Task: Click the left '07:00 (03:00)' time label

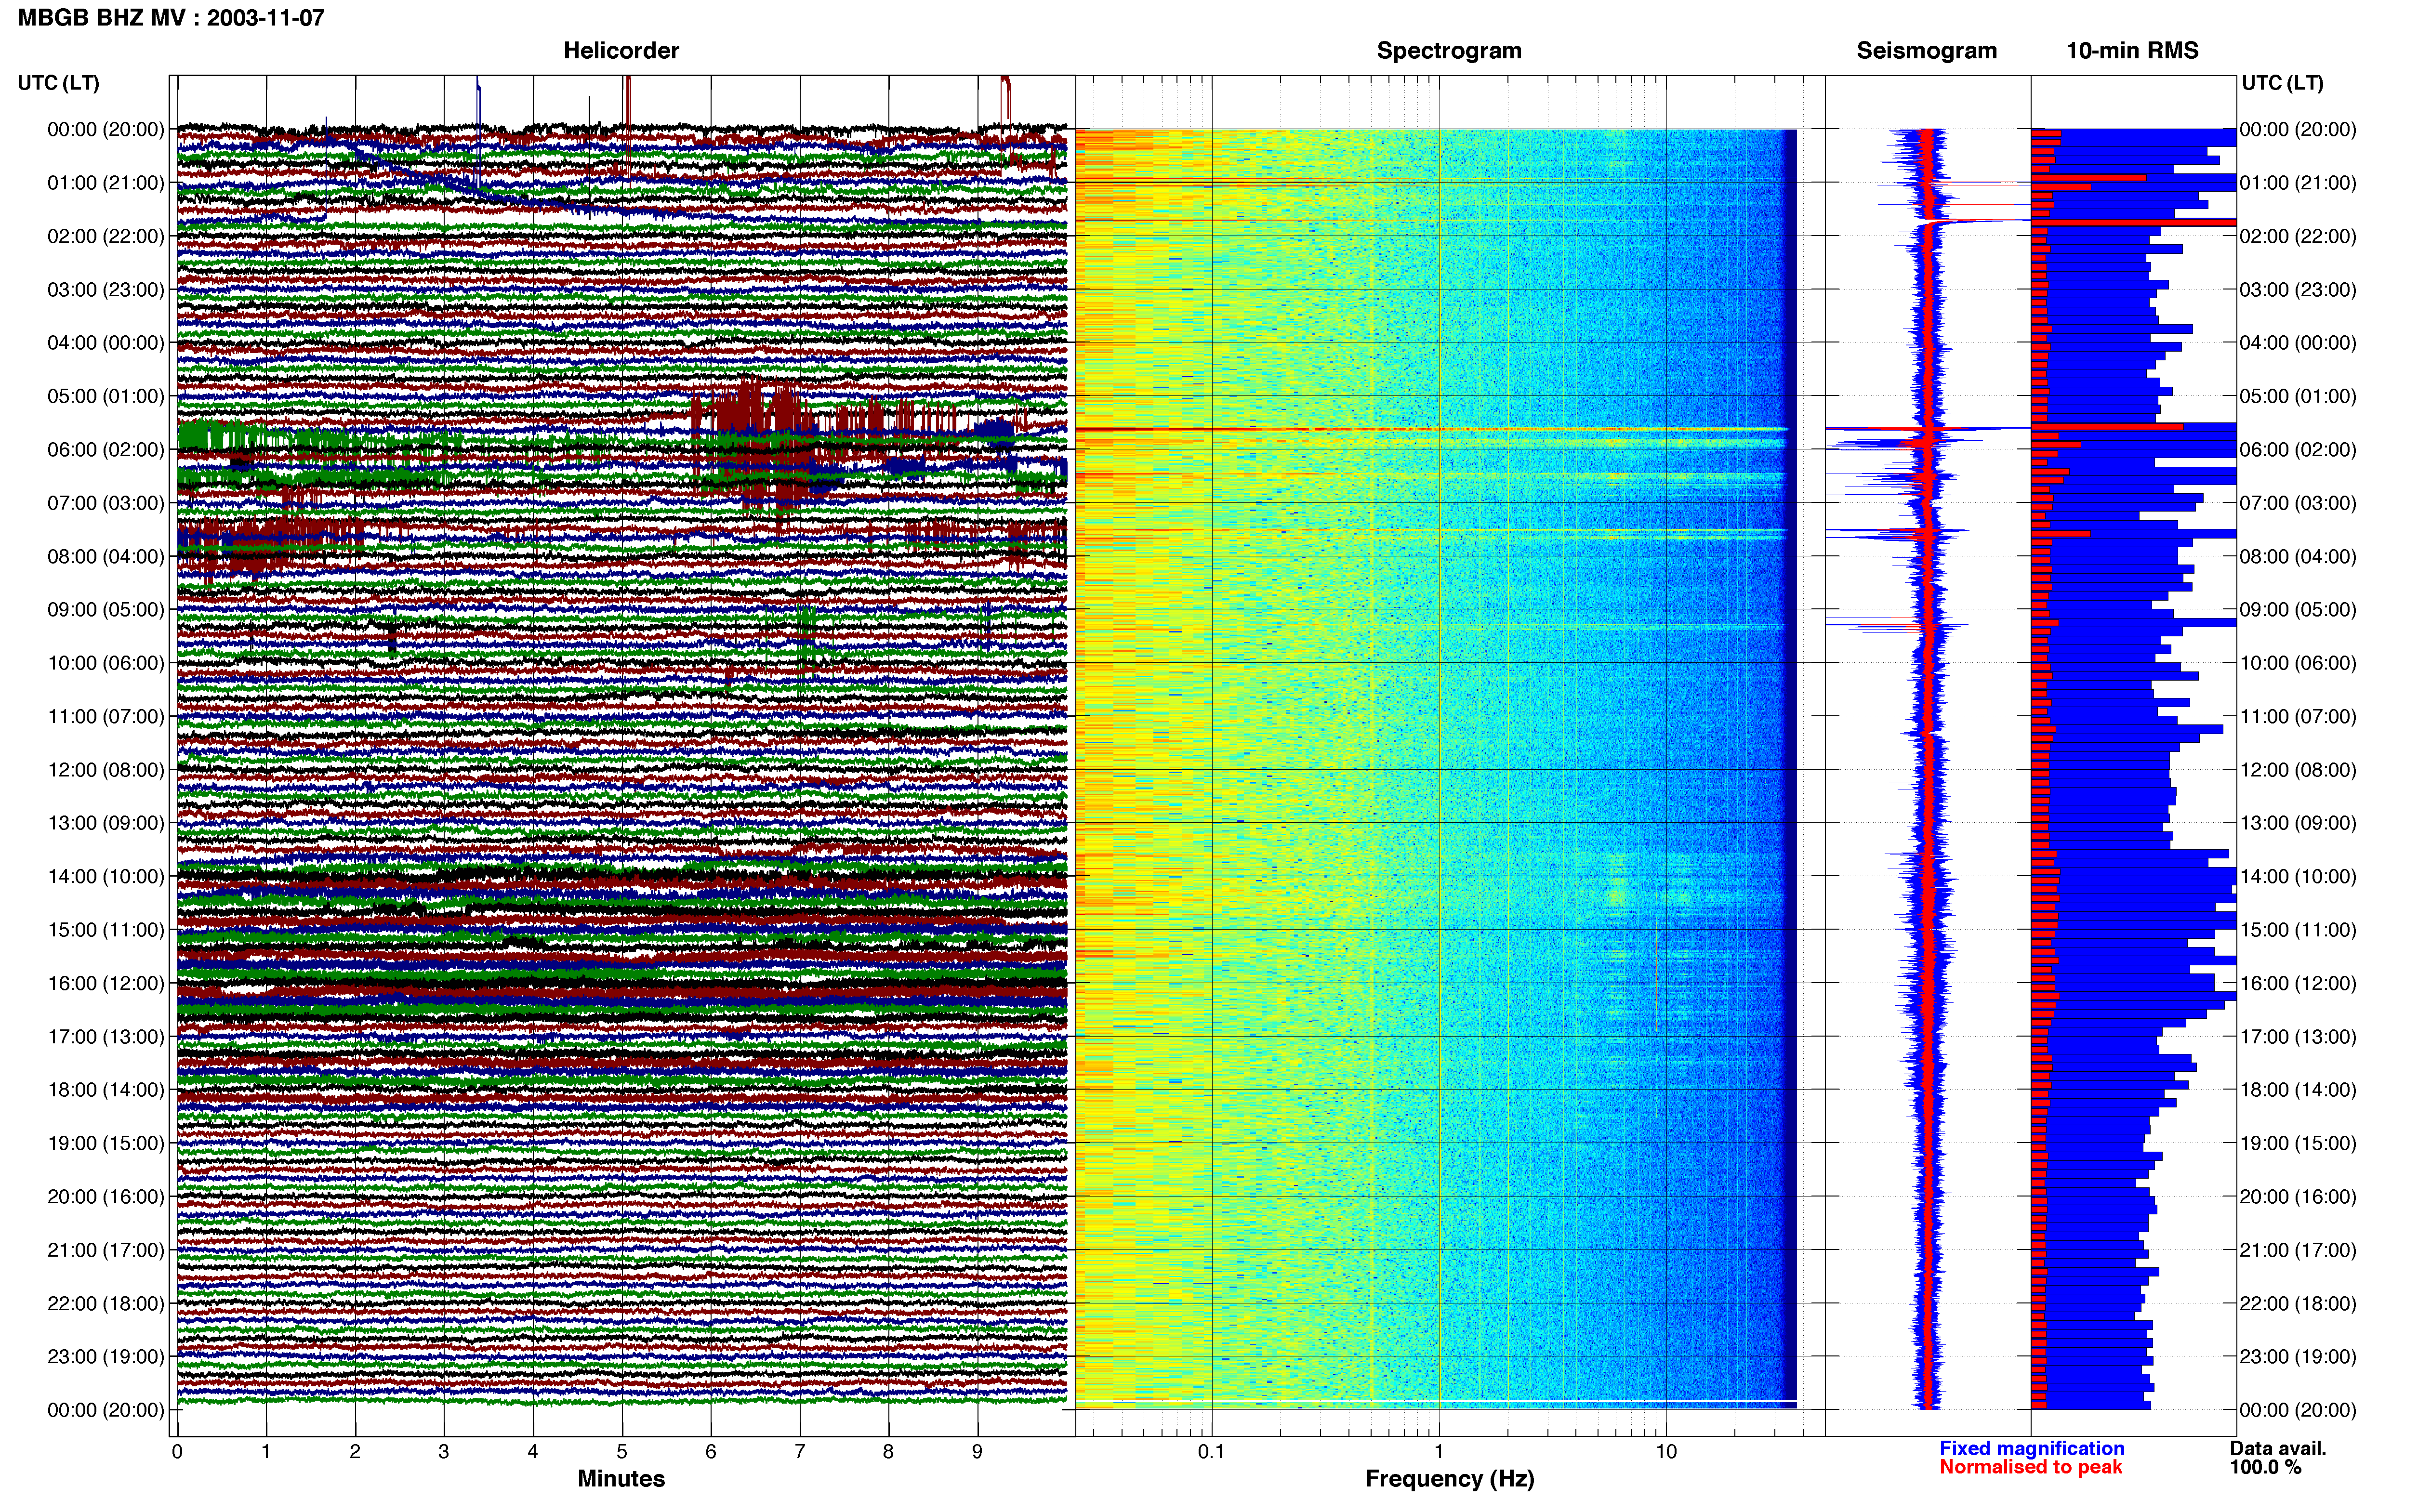Action: 106,503
